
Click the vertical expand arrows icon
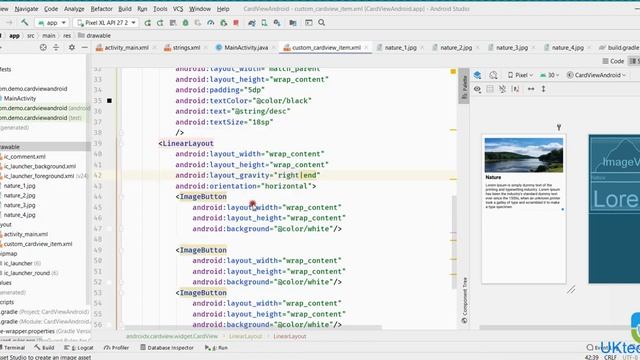[544, 89]
